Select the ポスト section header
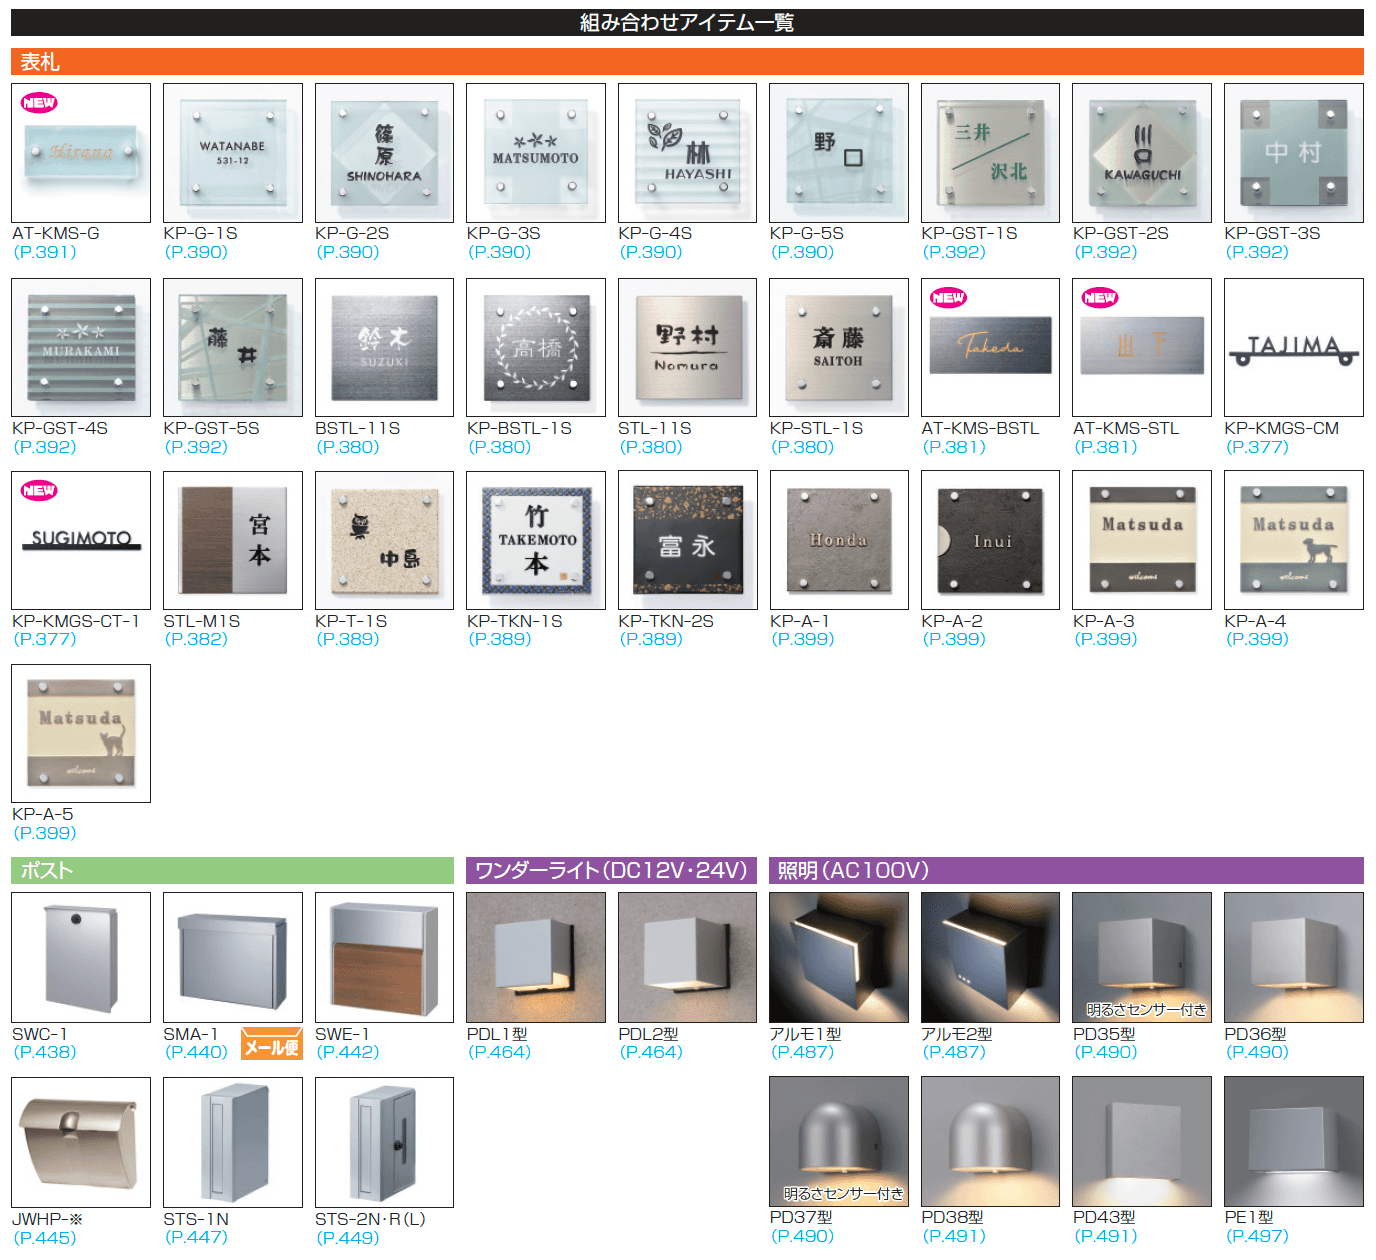 (x=46, y=871)
